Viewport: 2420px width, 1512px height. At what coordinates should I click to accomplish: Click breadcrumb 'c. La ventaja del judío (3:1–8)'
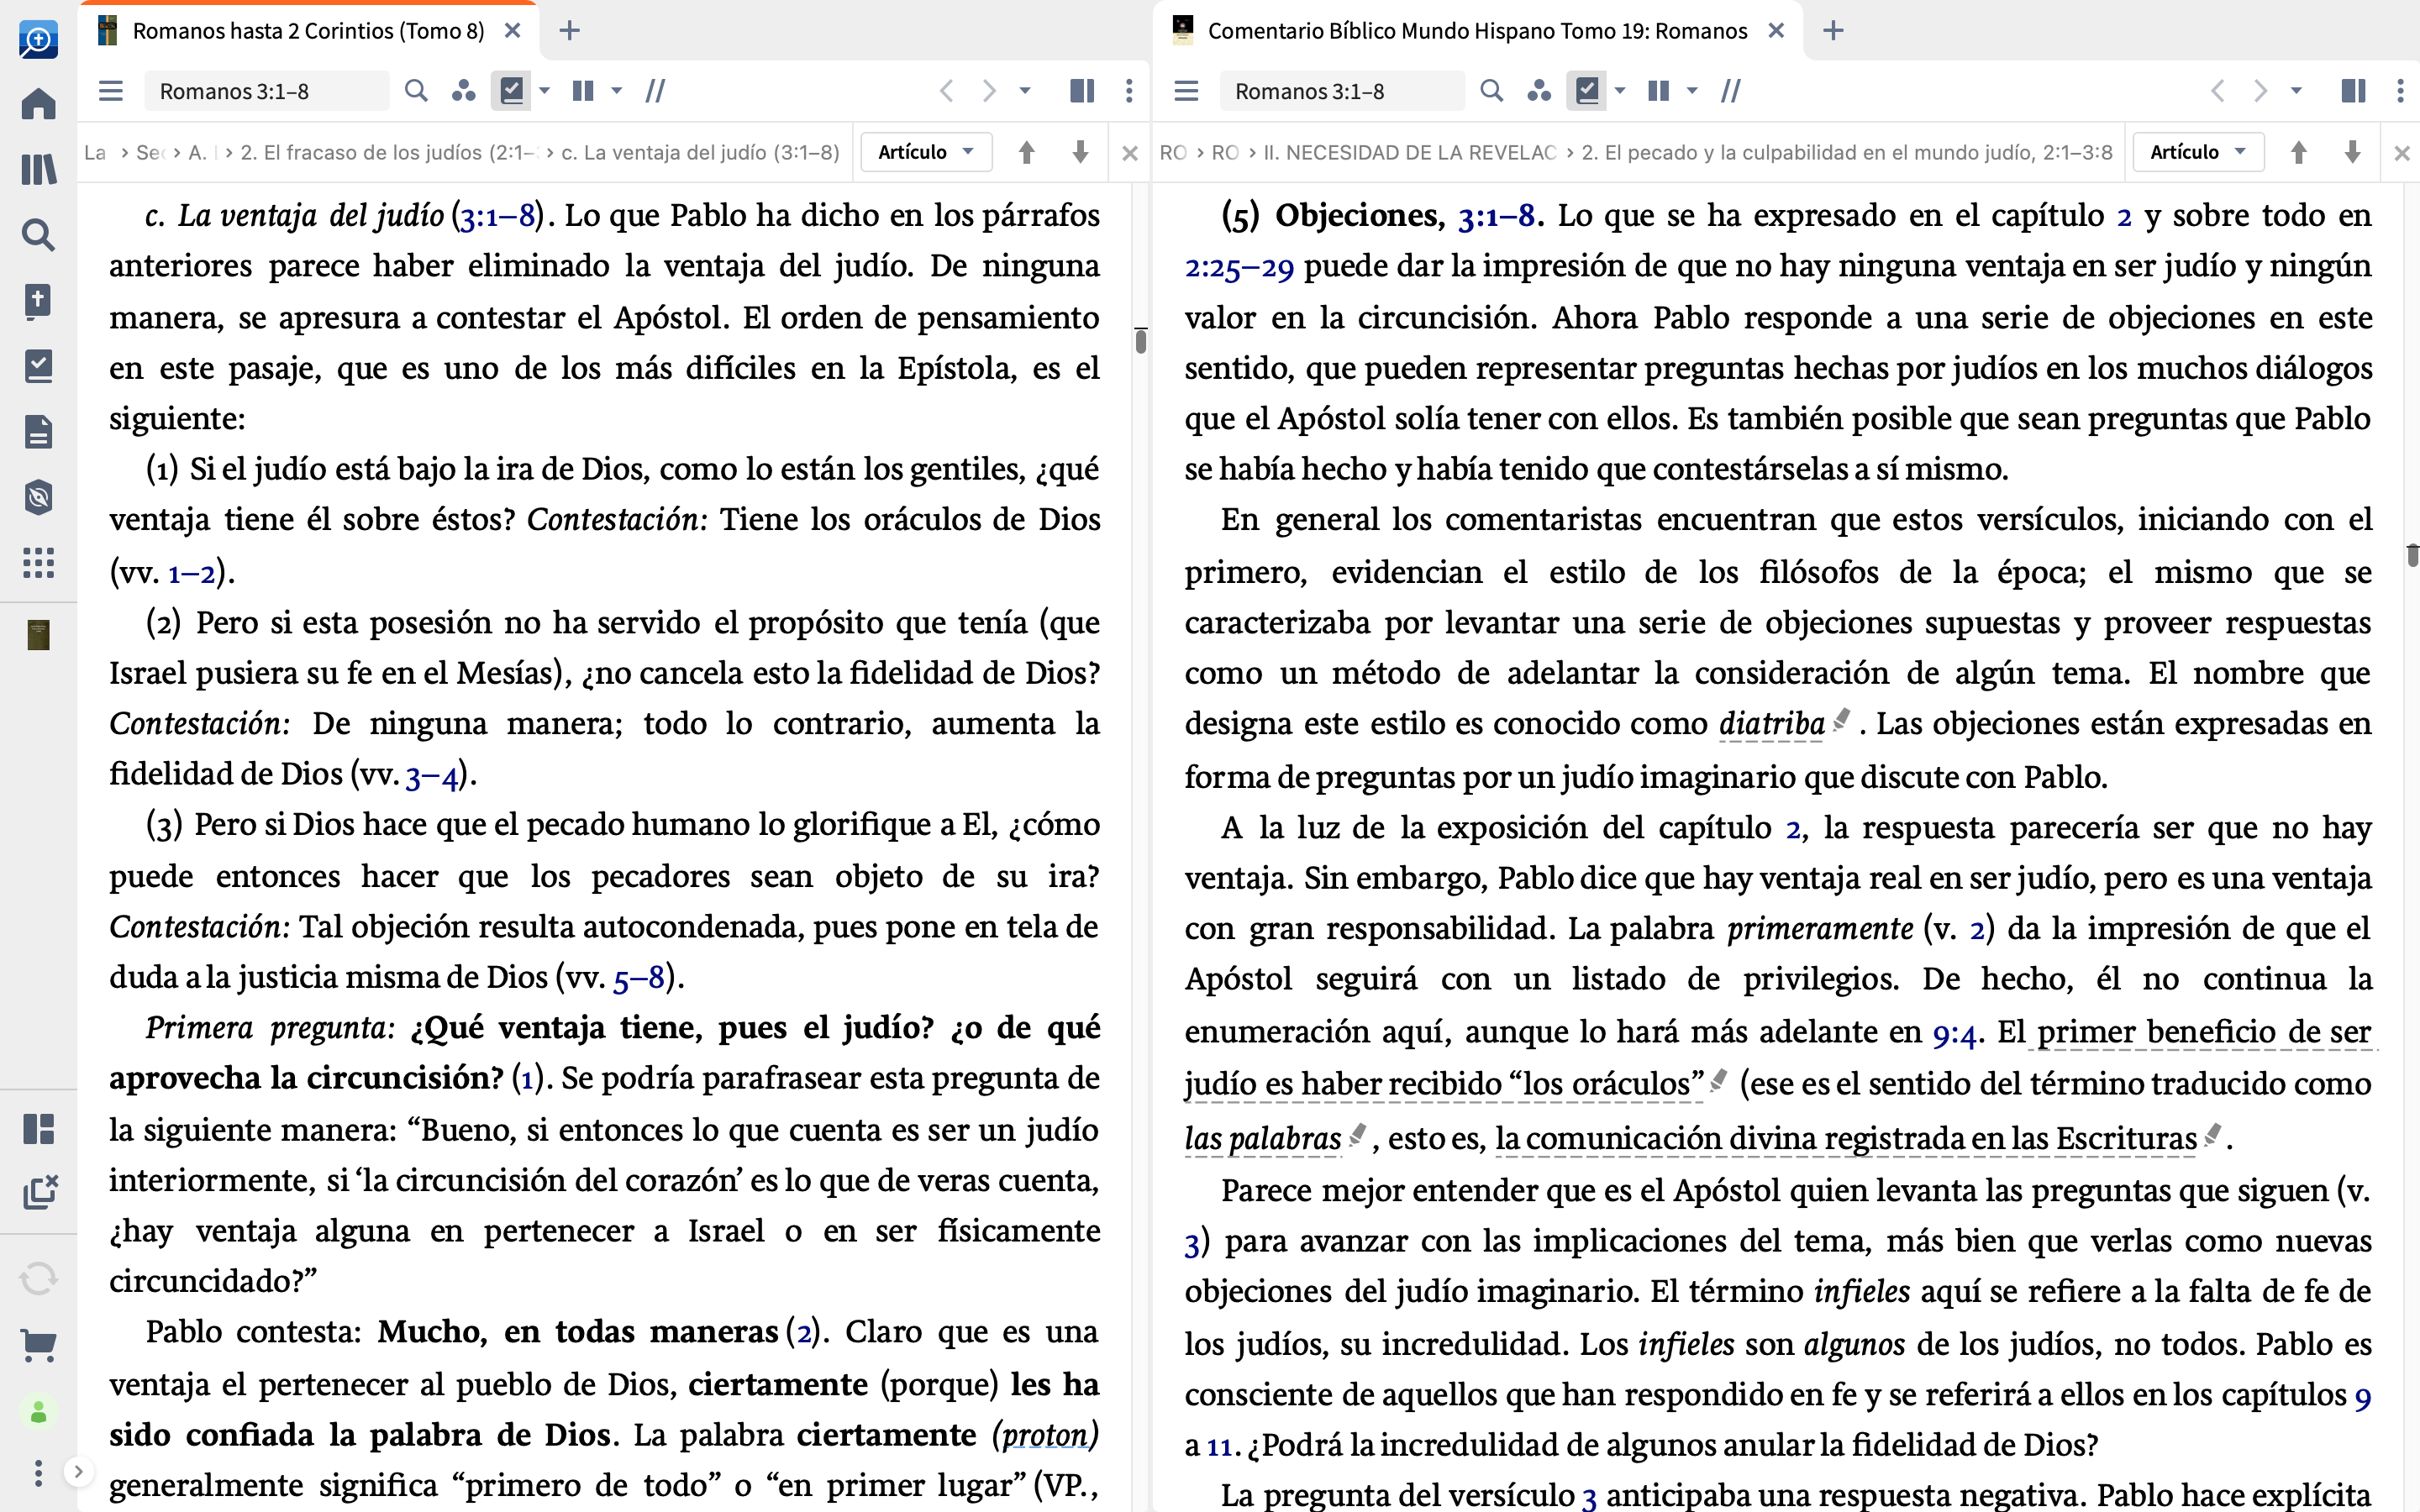pos(700,152)
